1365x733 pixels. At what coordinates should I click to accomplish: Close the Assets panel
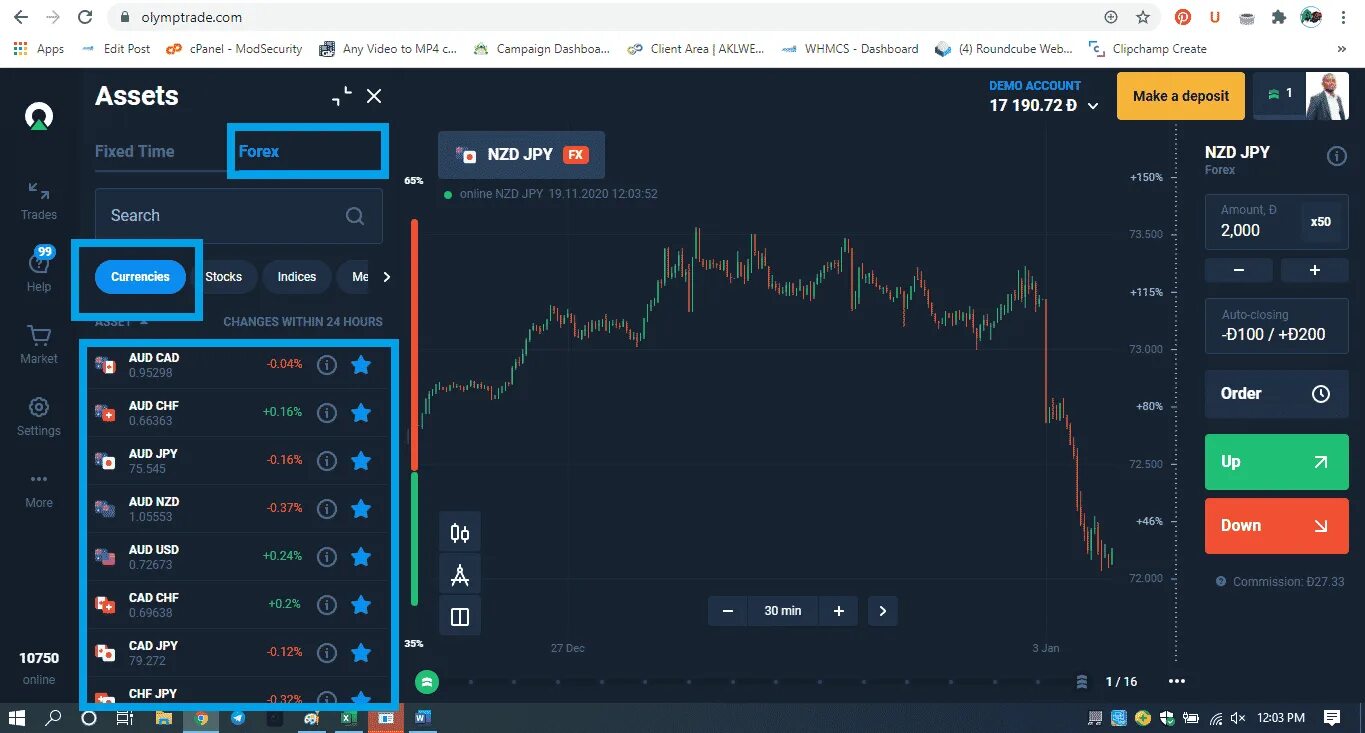(374, 96)
